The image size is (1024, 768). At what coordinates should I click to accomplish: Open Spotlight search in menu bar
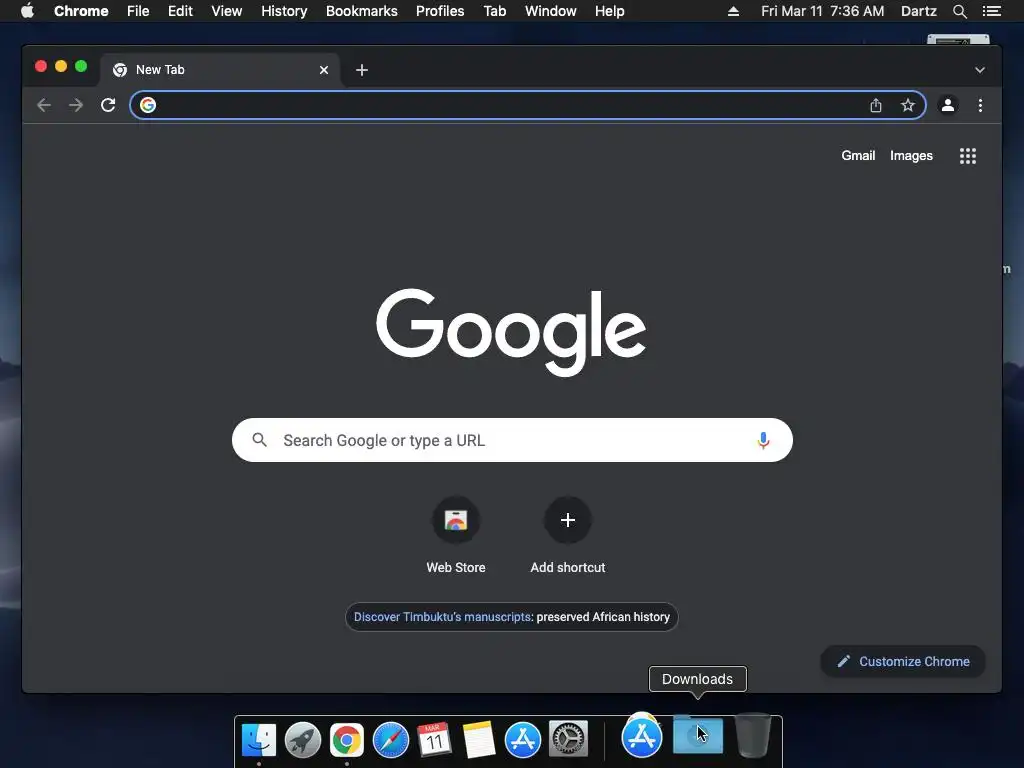click(959, 11)
